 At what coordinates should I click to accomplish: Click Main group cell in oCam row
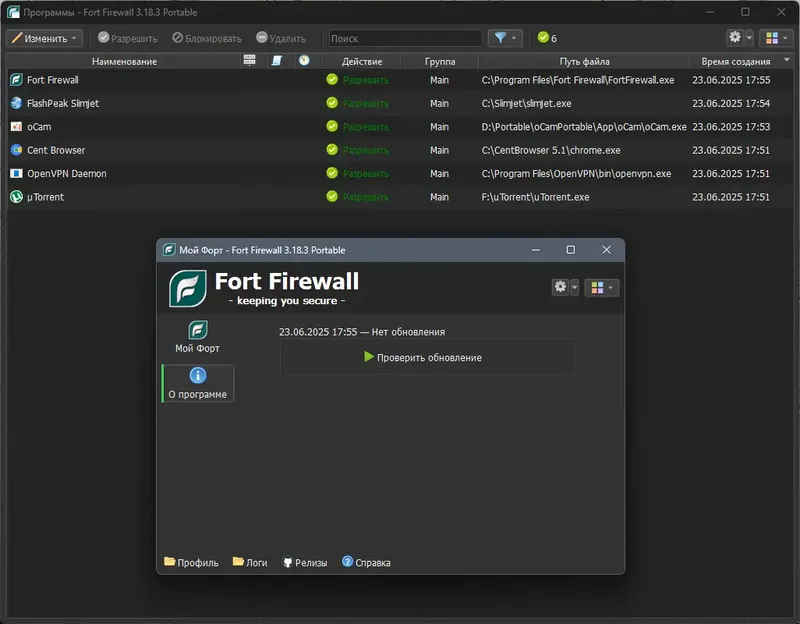click(x=439, y=127)
